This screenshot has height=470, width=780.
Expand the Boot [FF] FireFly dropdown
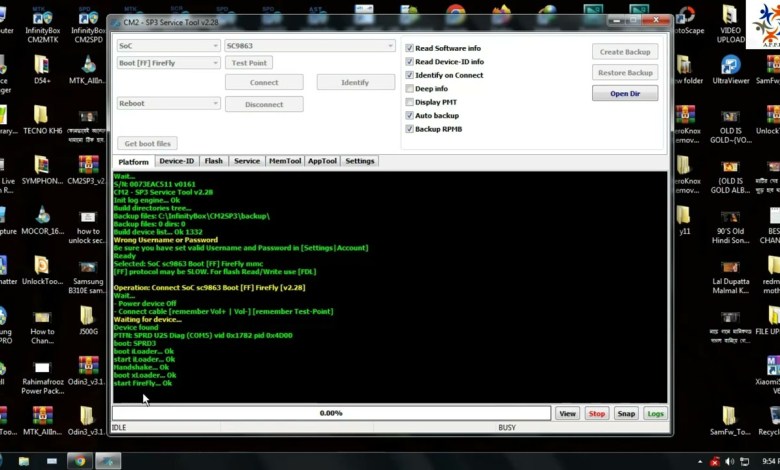[x=168, y=63]
